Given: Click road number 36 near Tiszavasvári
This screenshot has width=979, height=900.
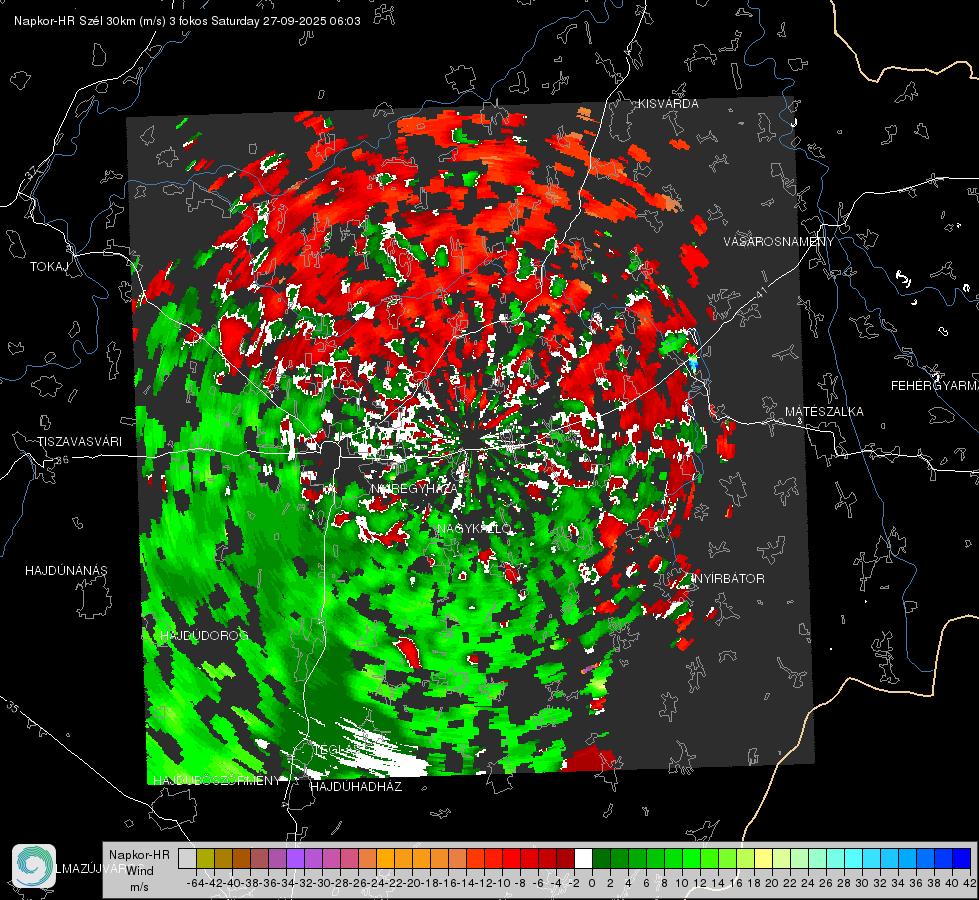Looking at the screenshot, I should pyautogui.click(x=62, y=460).
